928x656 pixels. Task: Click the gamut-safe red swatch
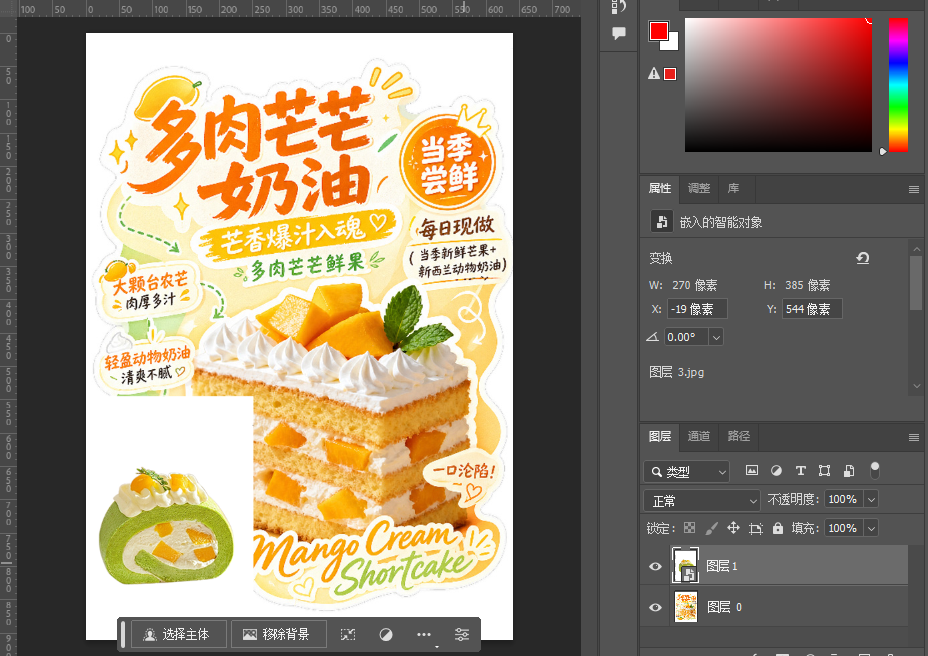(670, 74)
